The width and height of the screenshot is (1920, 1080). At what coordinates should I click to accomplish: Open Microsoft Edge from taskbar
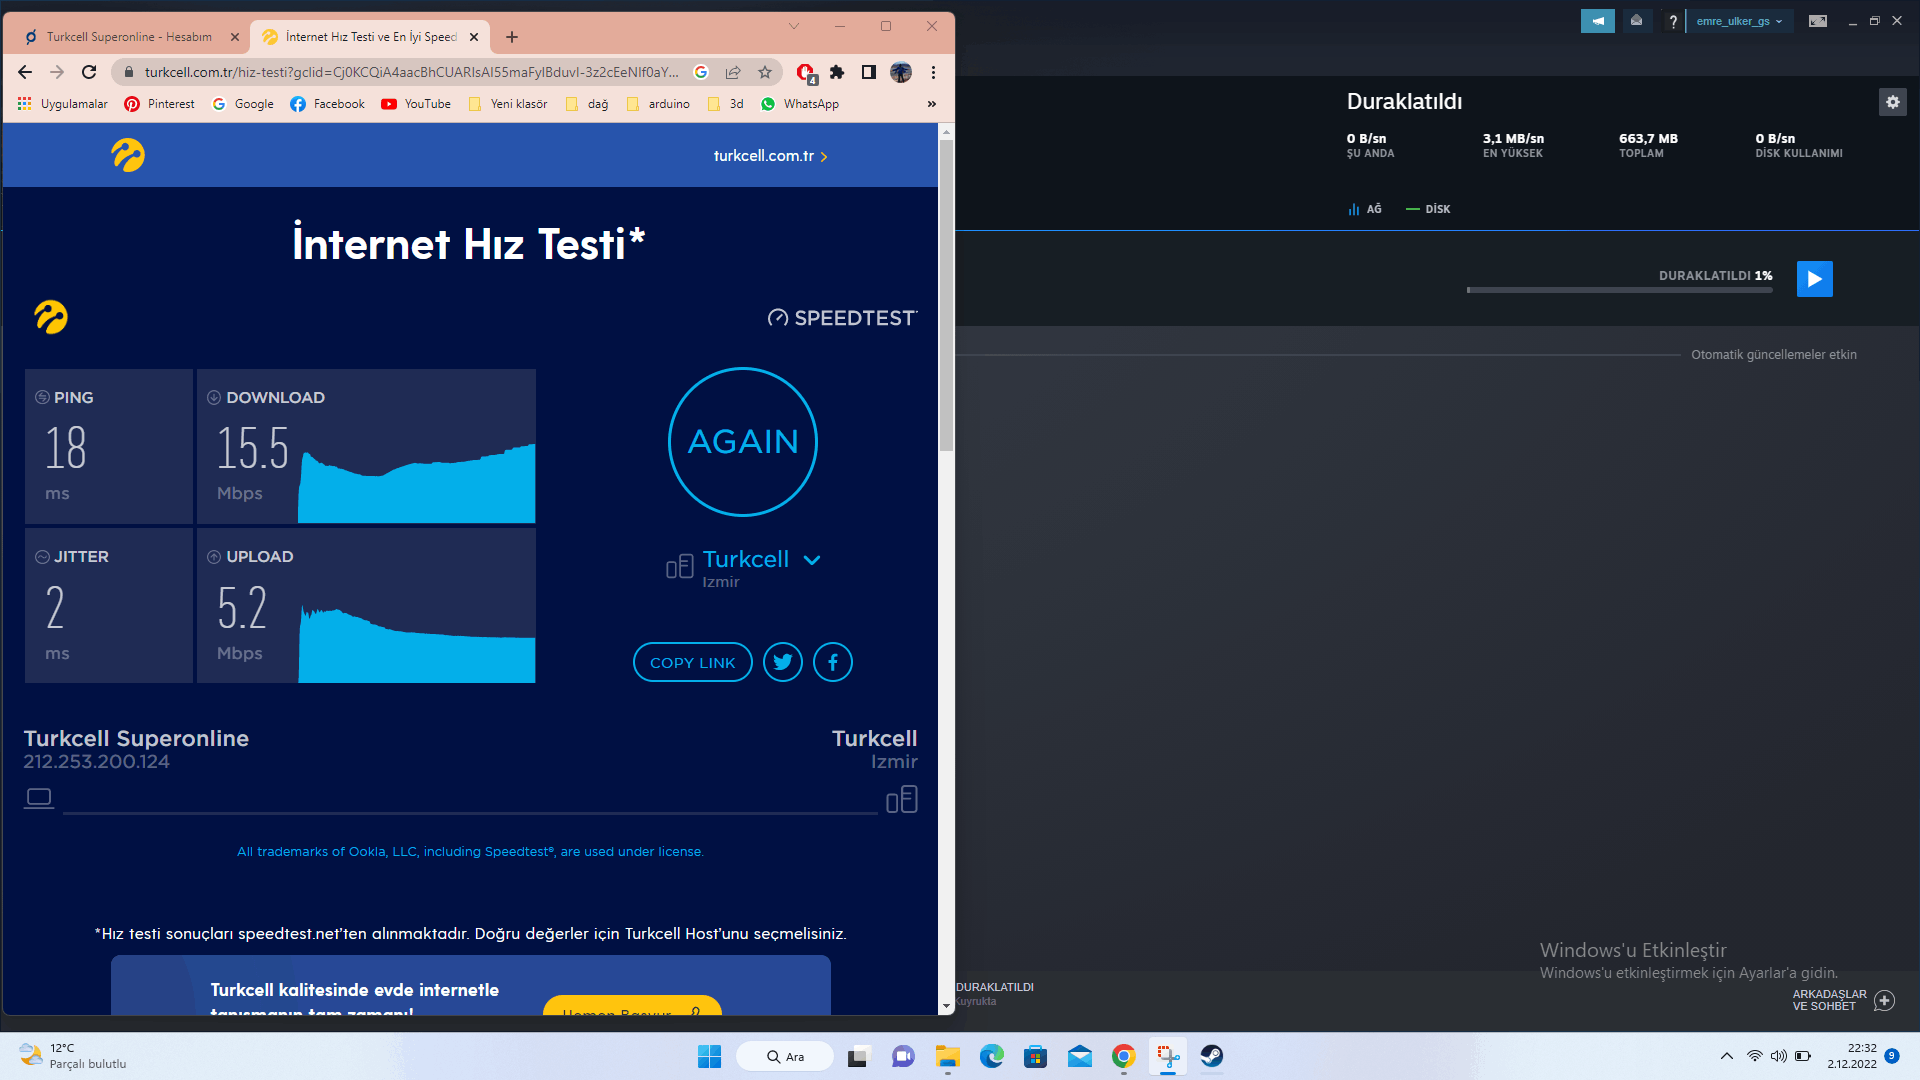point(991,1056)
